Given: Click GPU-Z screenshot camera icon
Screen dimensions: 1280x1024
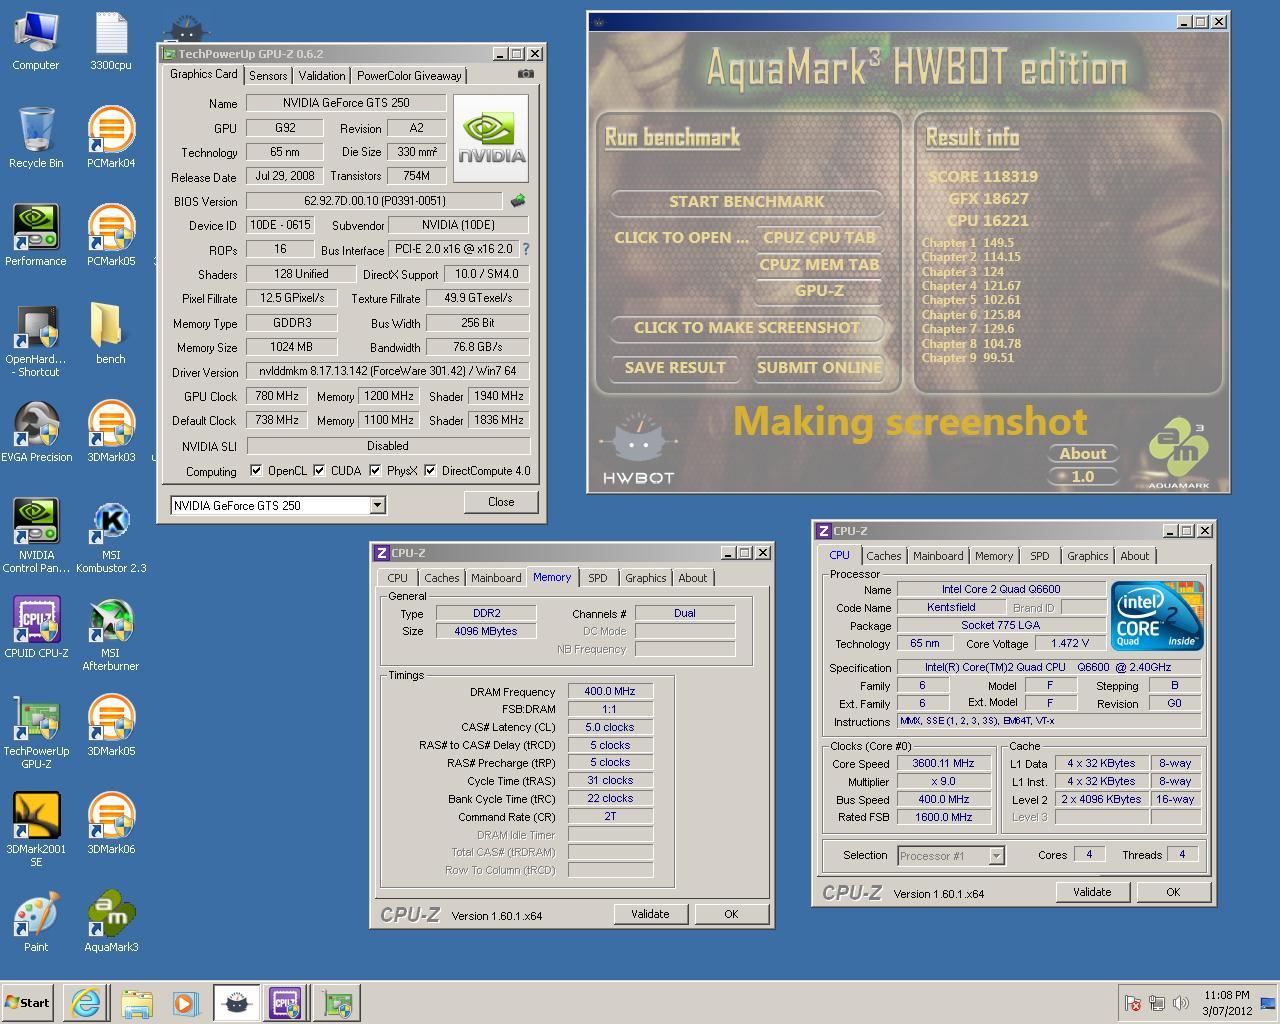Looking at the screenshot, I should pyautogui.click(x=526, y=74).
